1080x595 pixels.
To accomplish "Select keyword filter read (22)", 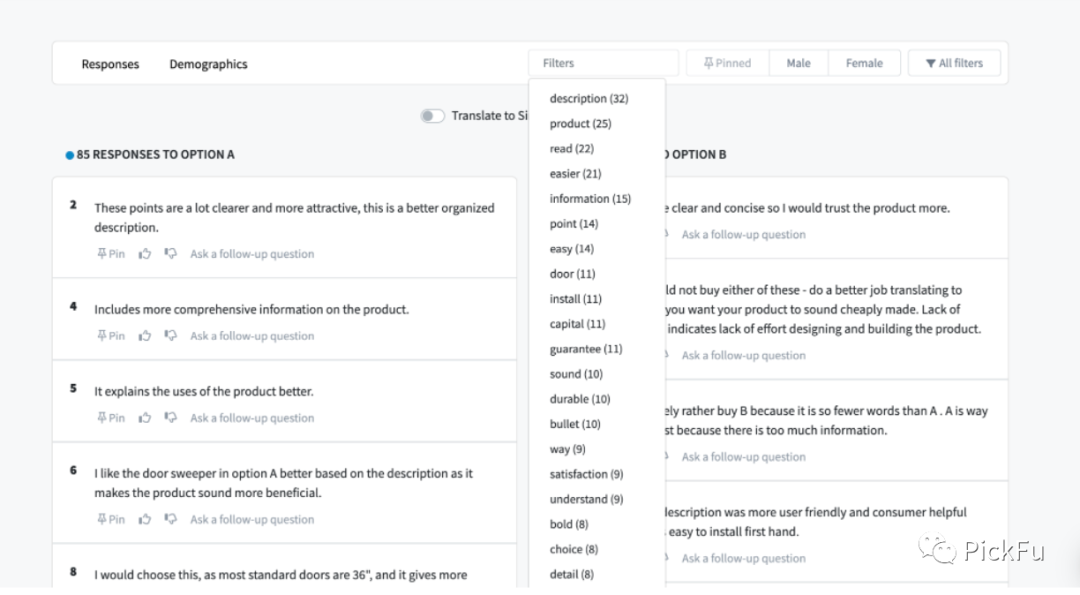I will (x=572, y=149).
